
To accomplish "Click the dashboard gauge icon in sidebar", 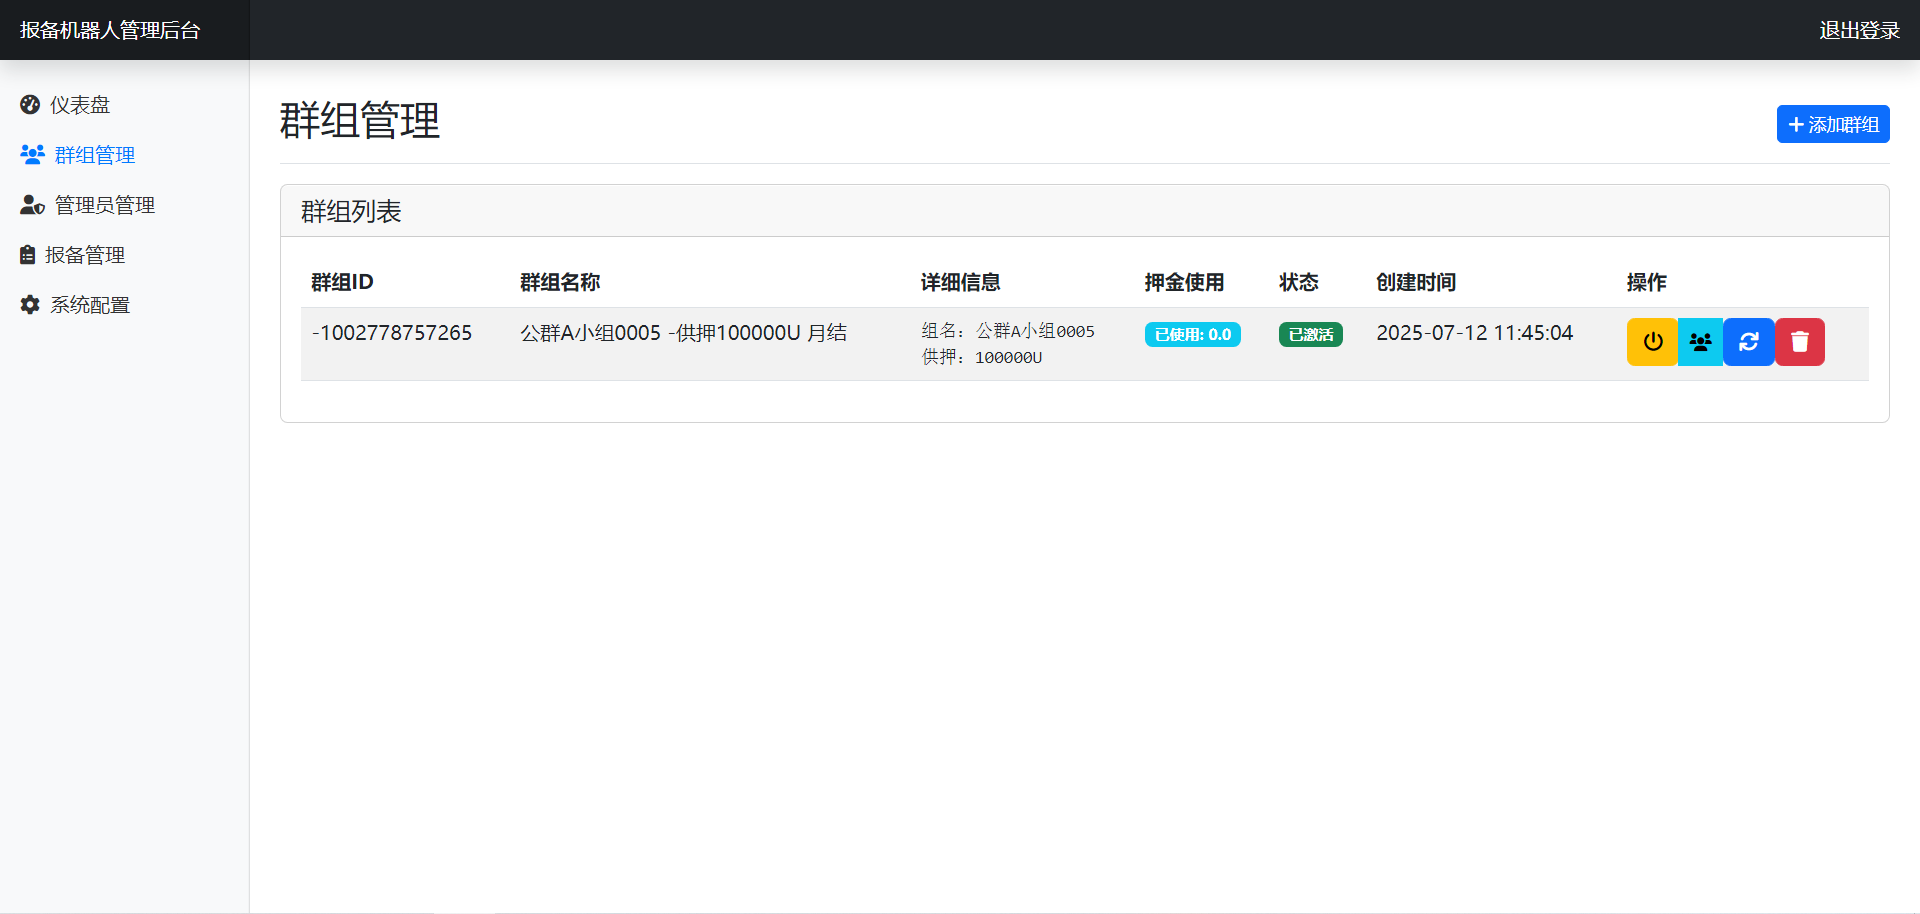I will coord(30,105).
